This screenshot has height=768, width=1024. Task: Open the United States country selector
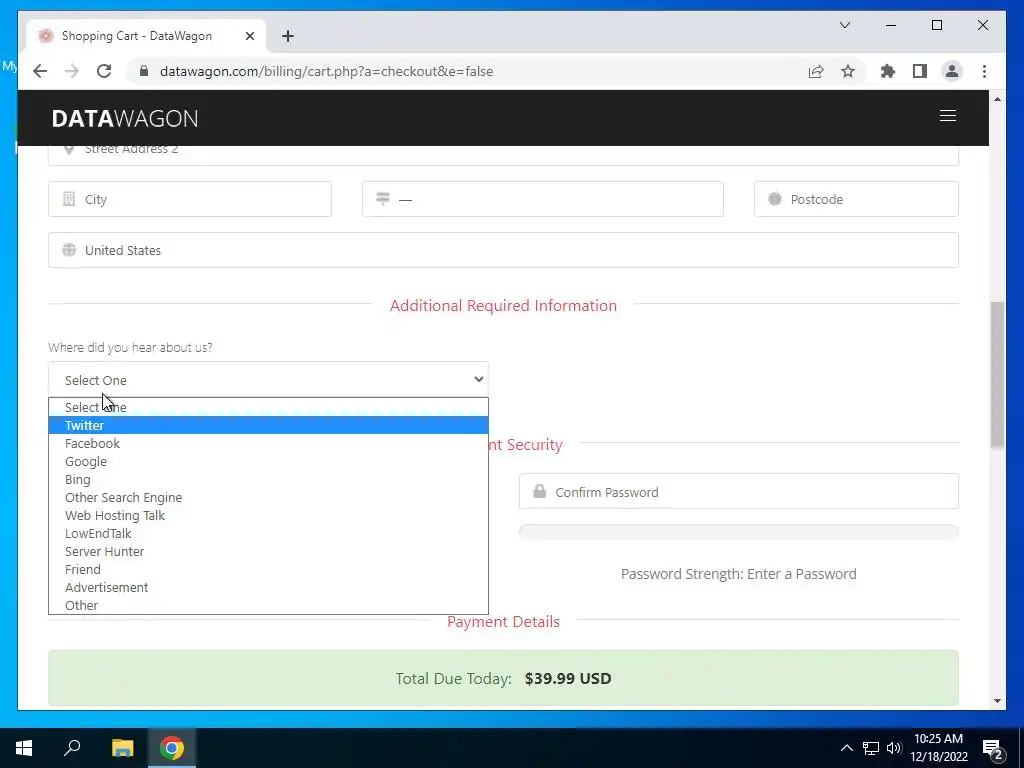coord(503,250)
